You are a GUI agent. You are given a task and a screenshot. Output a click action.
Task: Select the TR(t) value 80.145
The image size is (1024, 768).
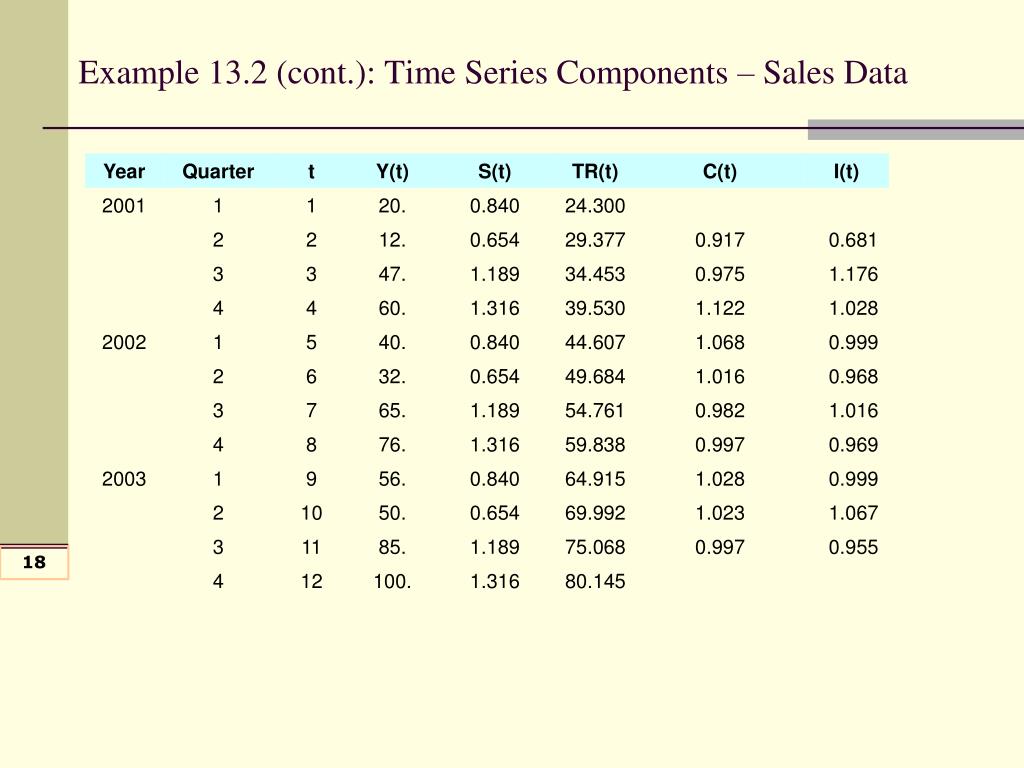click(595, 581)
